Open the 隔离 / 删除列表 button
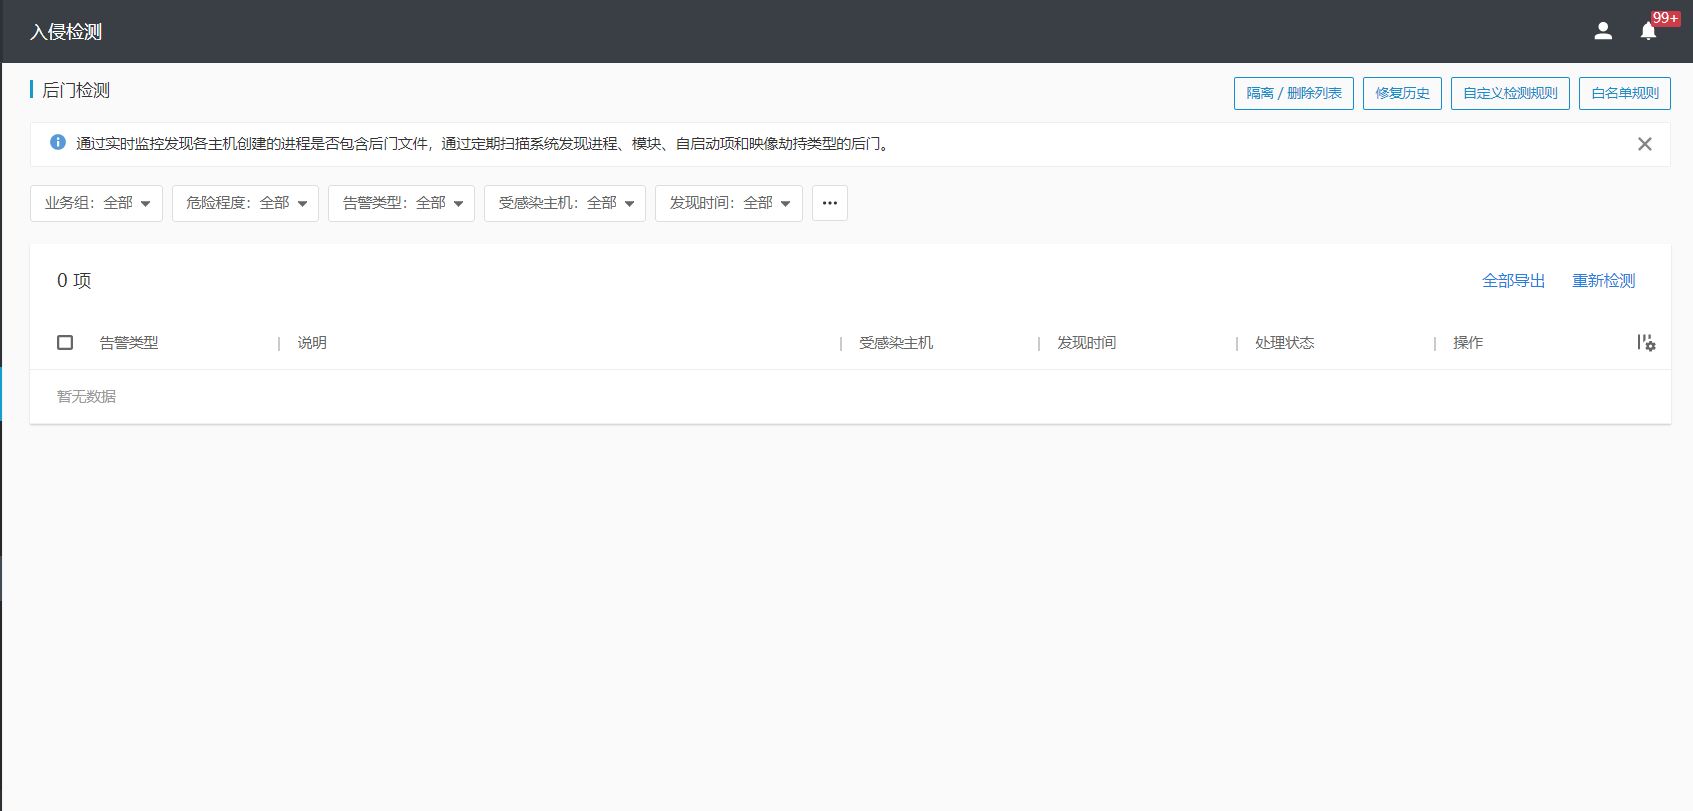The width and height of the screenshot is (1693, 811). coord(1294,93)
